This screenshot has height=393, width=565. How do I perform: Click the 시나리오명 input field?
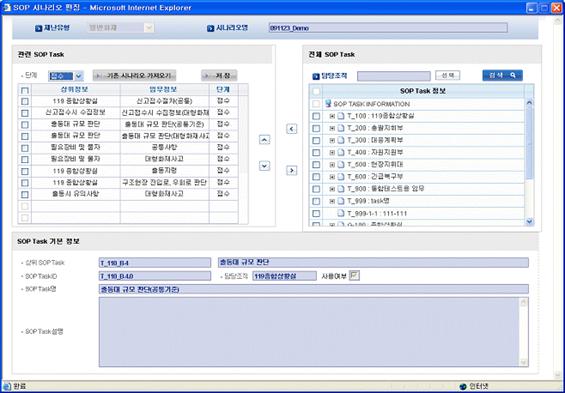[388, 28]
